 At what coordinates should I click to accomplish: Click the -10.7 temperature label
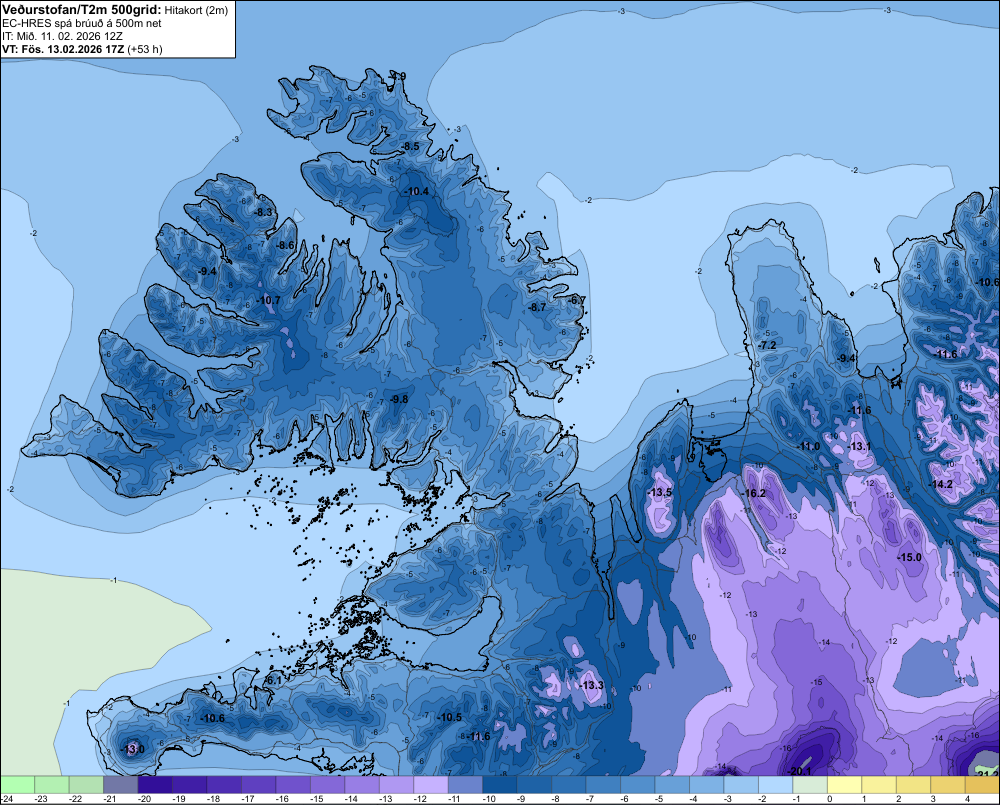point(268,300)
